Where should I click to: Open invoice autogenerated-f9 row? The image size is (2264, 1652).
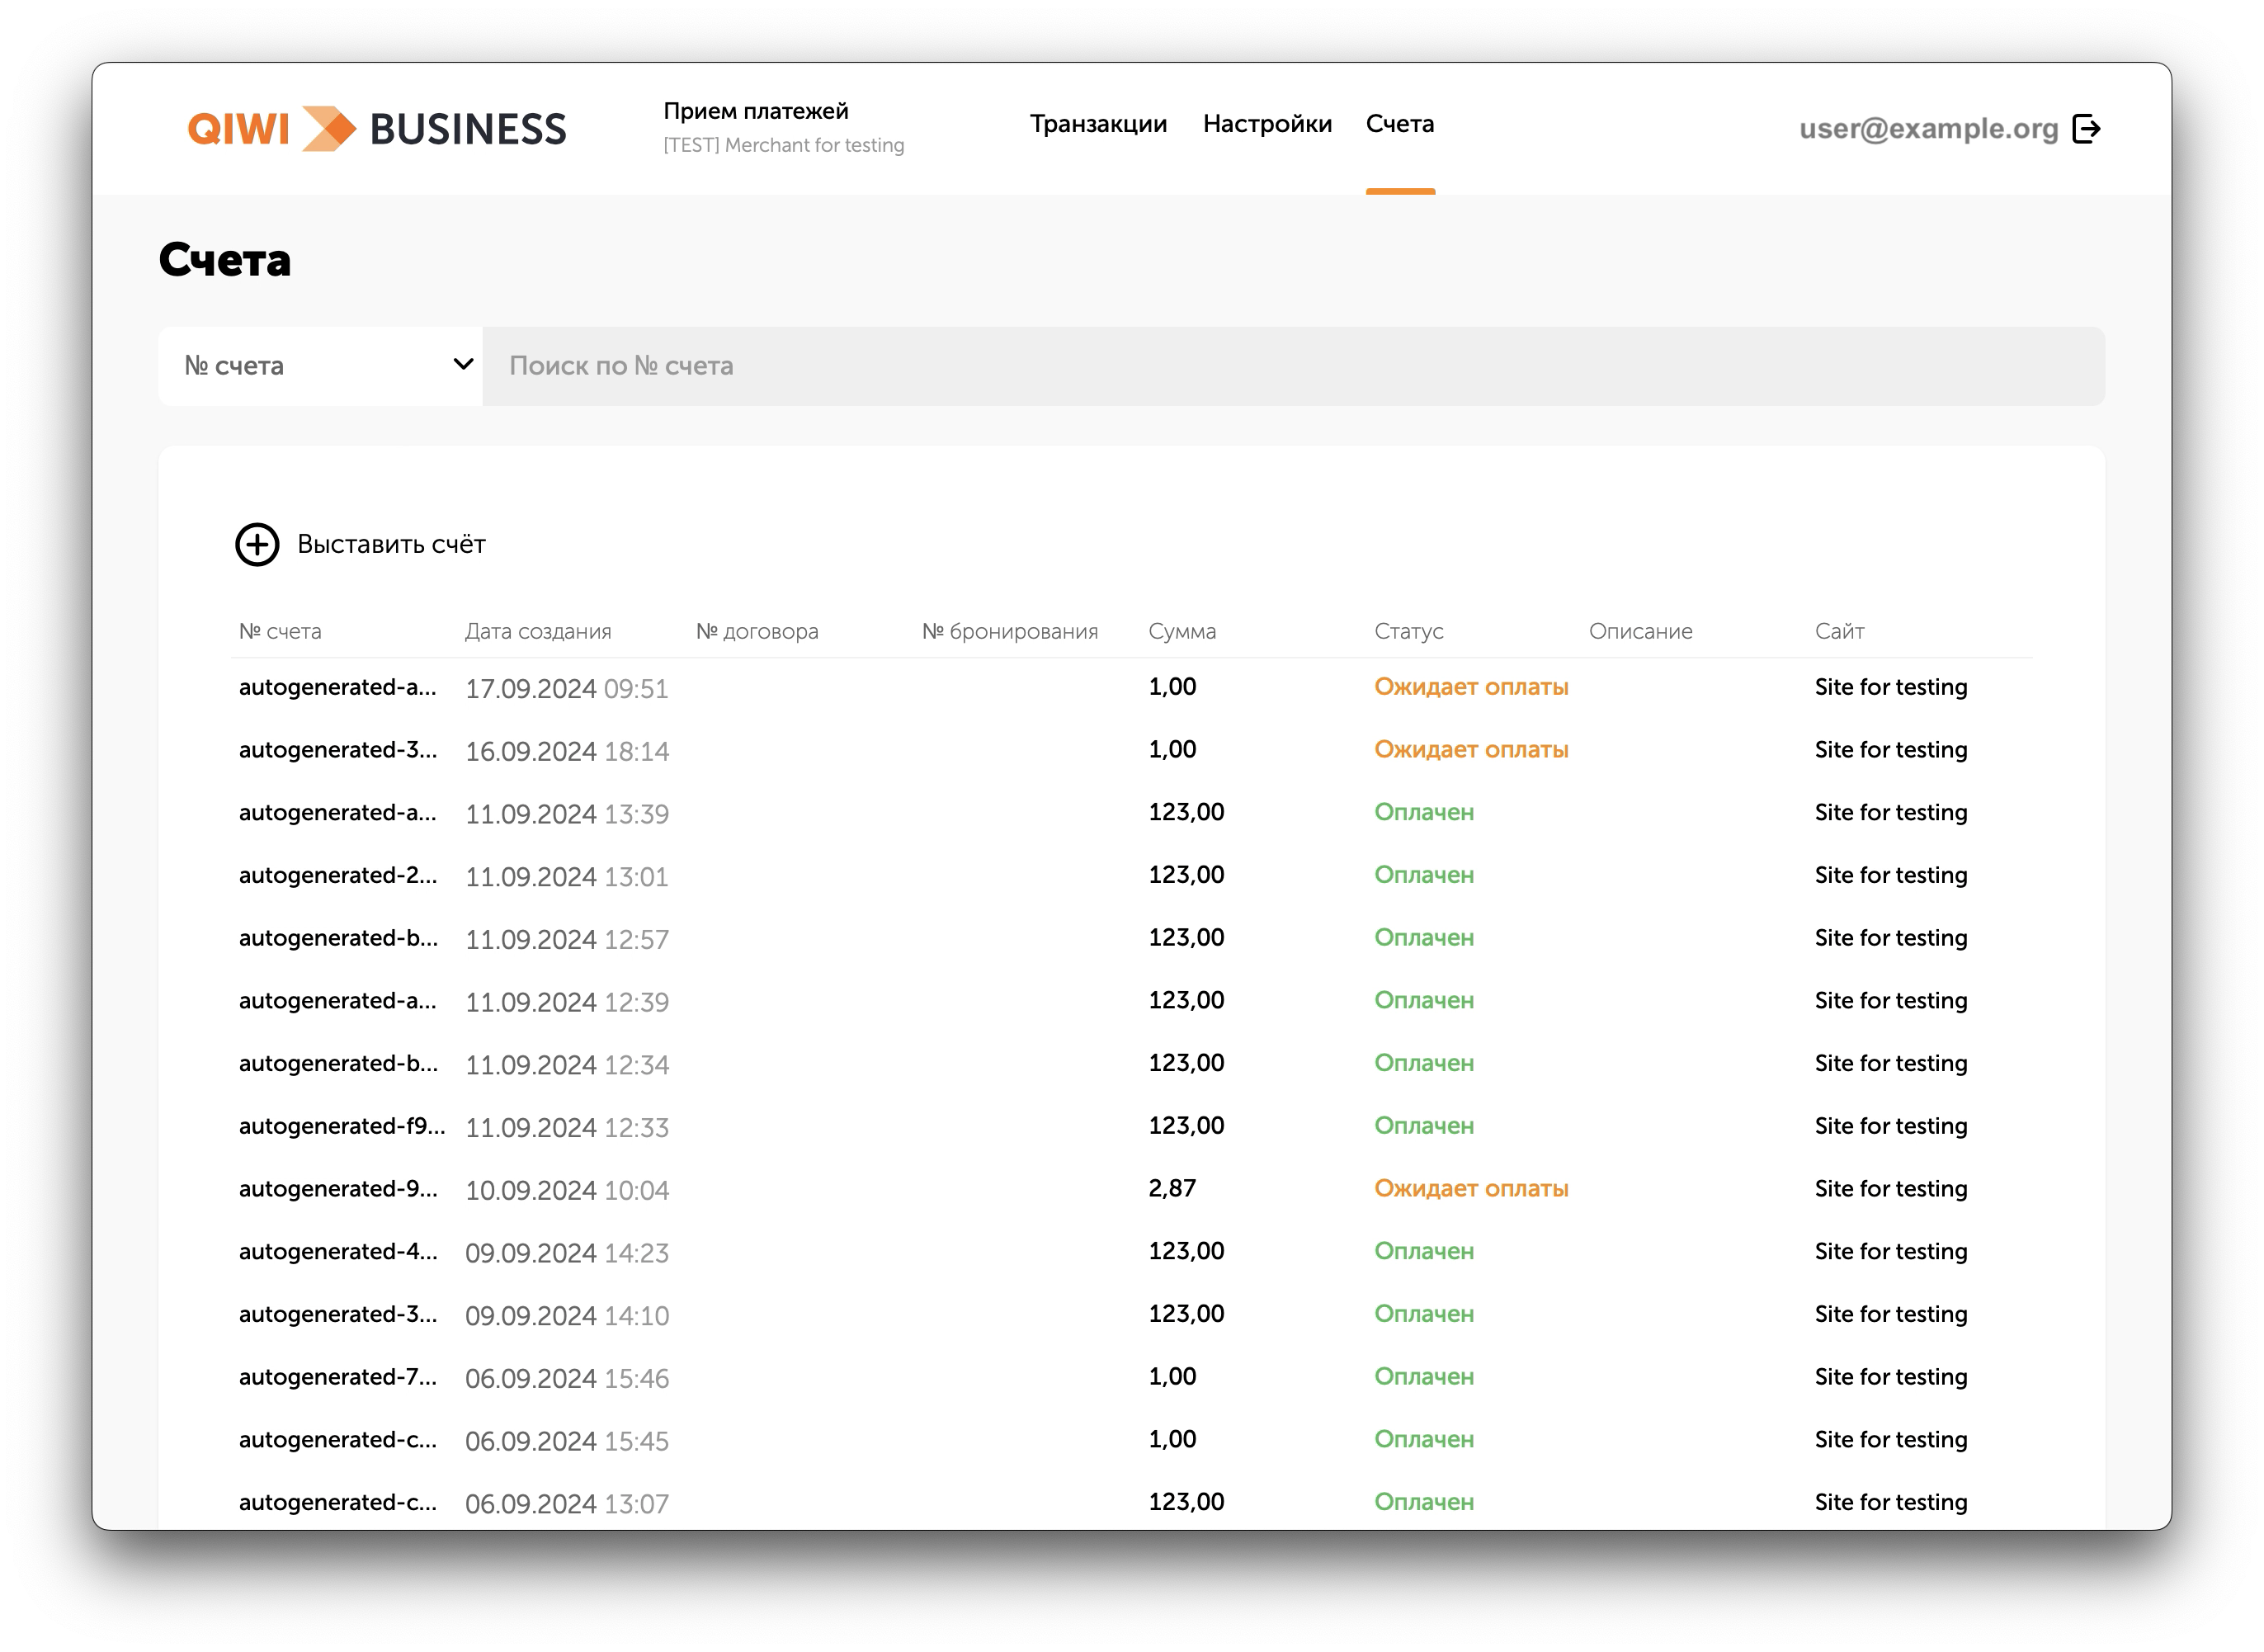pyautogui.click(x=341, y=1127)
